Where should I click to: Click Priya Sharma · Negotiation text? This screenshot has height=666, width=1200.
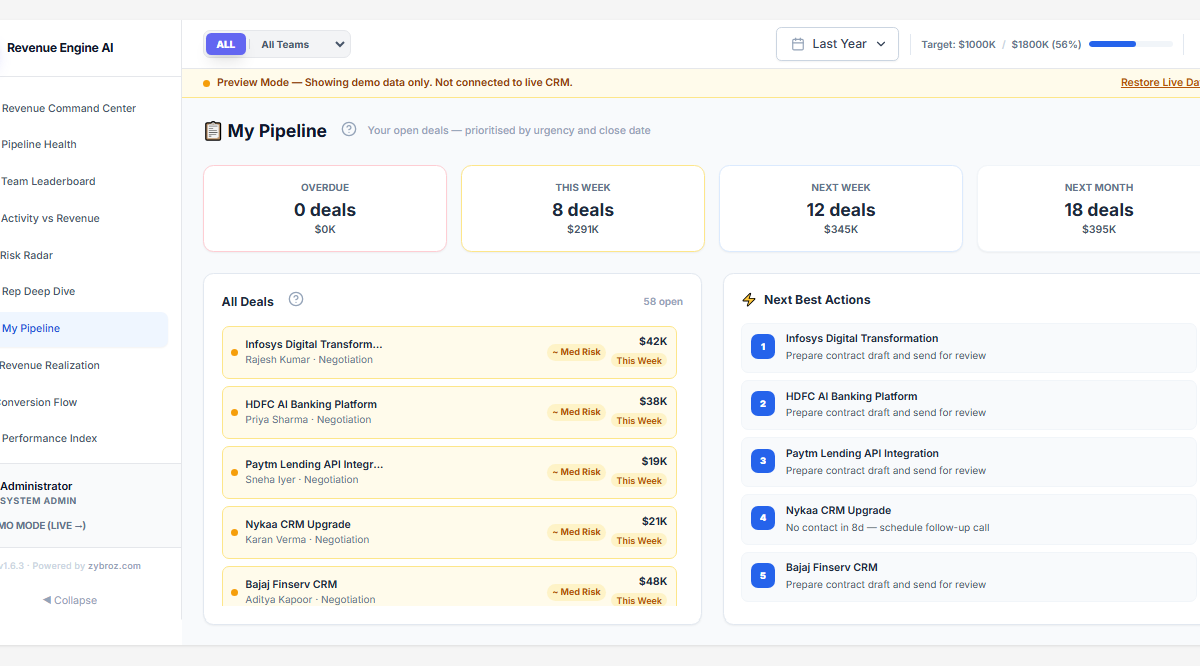pyautogui.click(x=308, y=419)
